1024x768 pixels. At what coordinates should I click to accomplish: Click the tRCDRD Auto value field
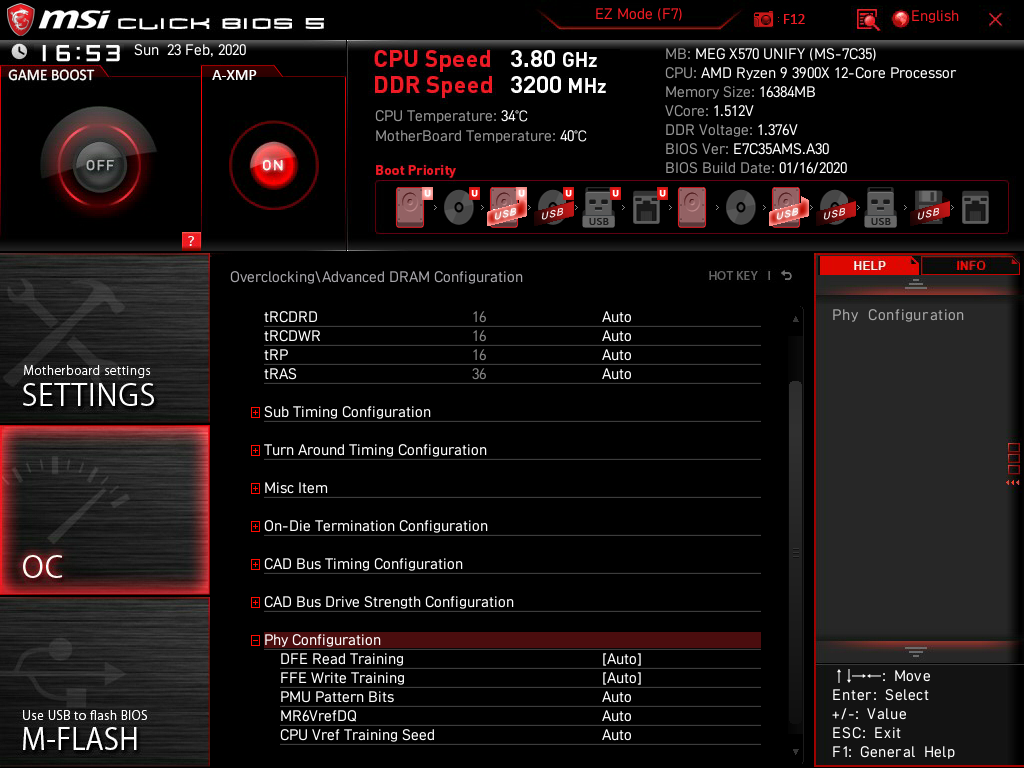pos(616,317)
